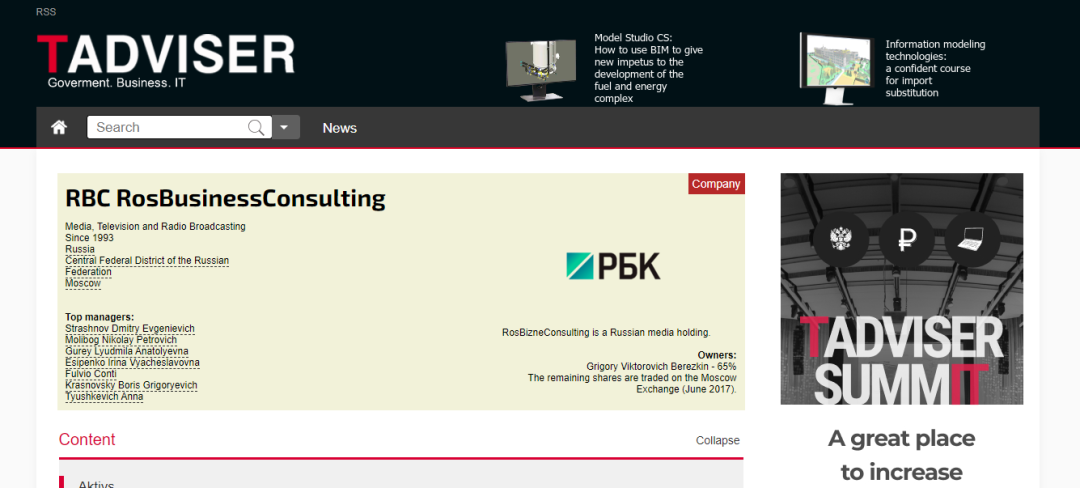Open Strashnov Dmitry Evgenievich profile
This screenshot has width=1080, height=488.
click(130, 328)
